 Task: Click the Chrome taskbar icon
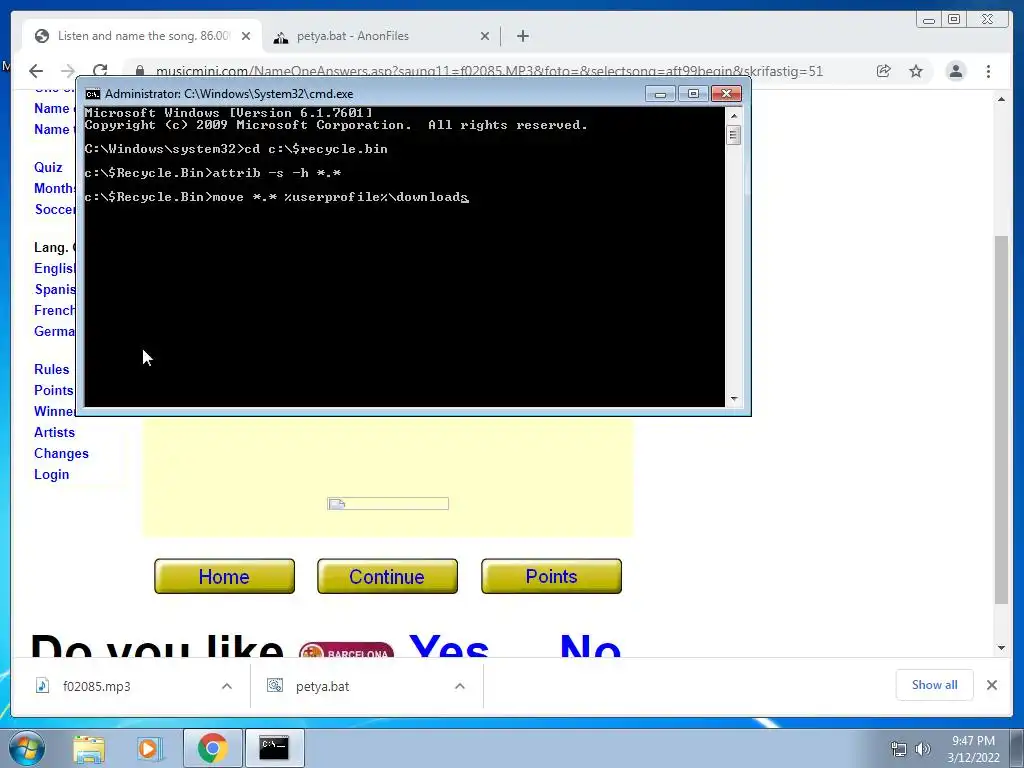[x=212, y=748]
